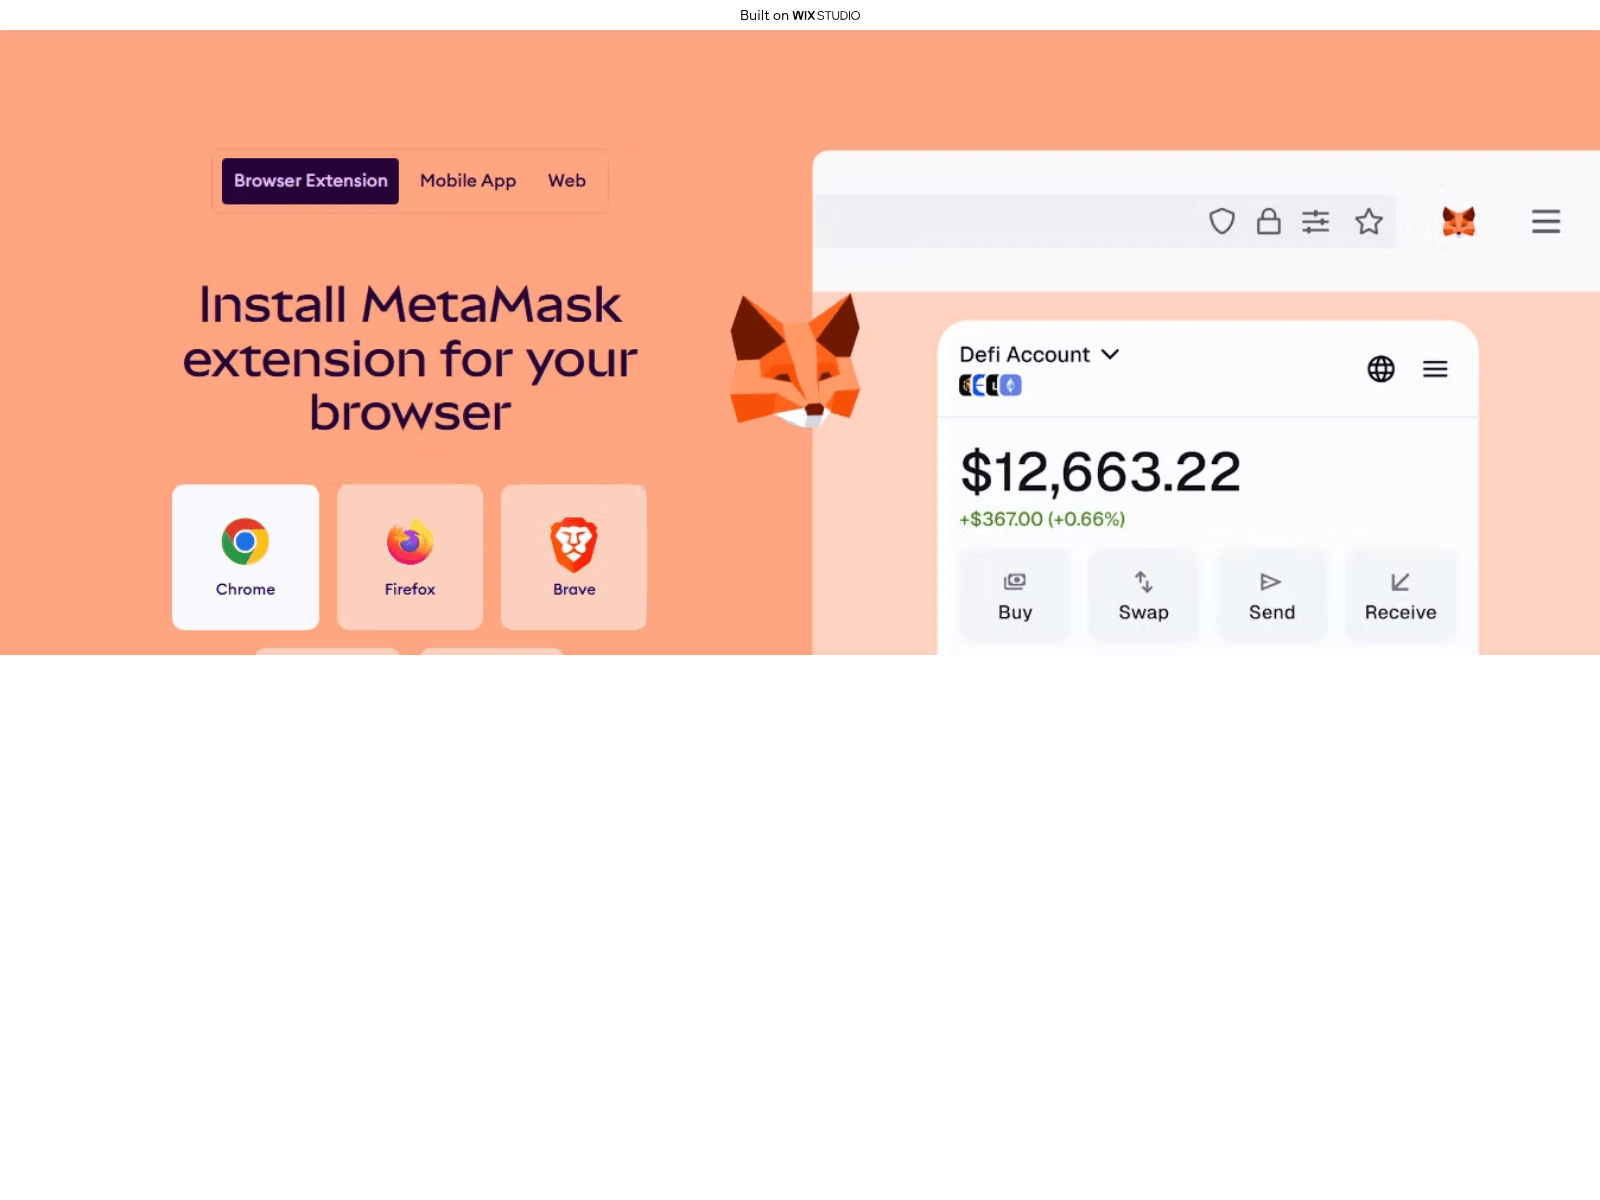Bookmark with the star icon
1600x1200 pixels.
[1369, 221]
